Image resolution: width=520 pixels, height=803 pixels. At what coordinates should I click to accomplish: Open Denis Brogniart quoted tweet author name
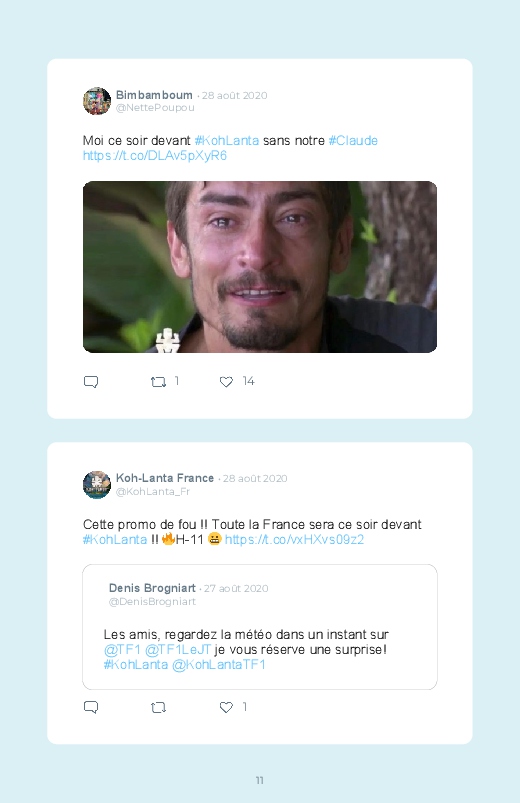tap(152, 588)
